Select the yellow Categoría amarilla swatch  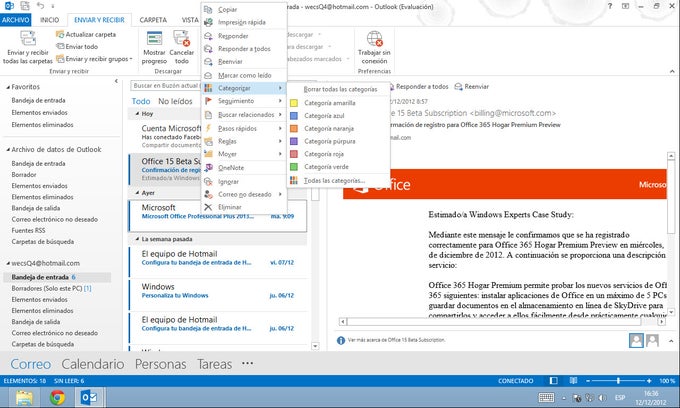[x=294, y=103]
